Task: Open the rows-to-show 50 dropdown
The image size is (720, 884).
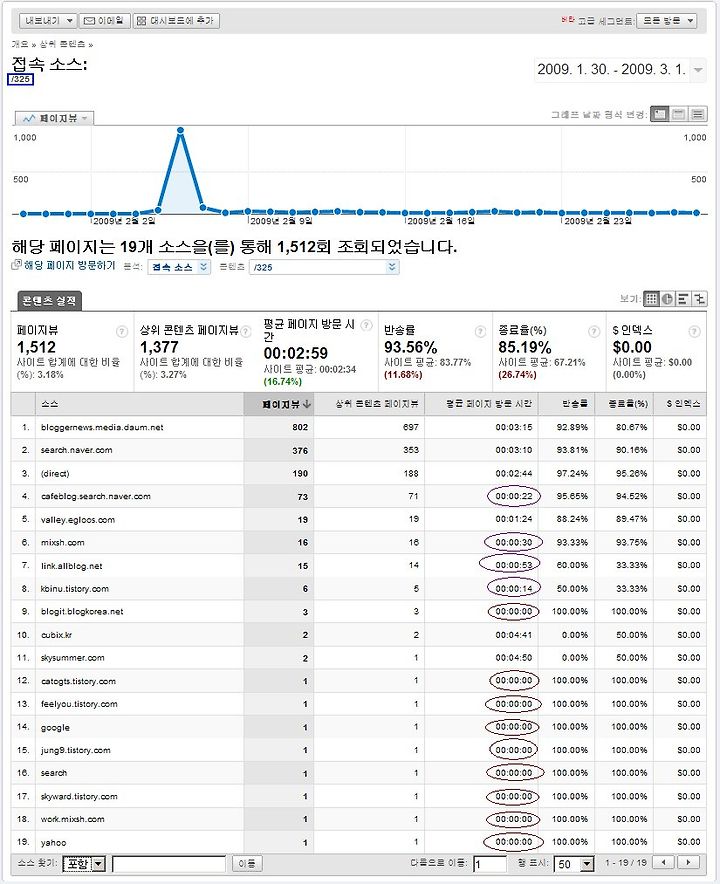Action: pyautogui.click(x=574, y=863)
